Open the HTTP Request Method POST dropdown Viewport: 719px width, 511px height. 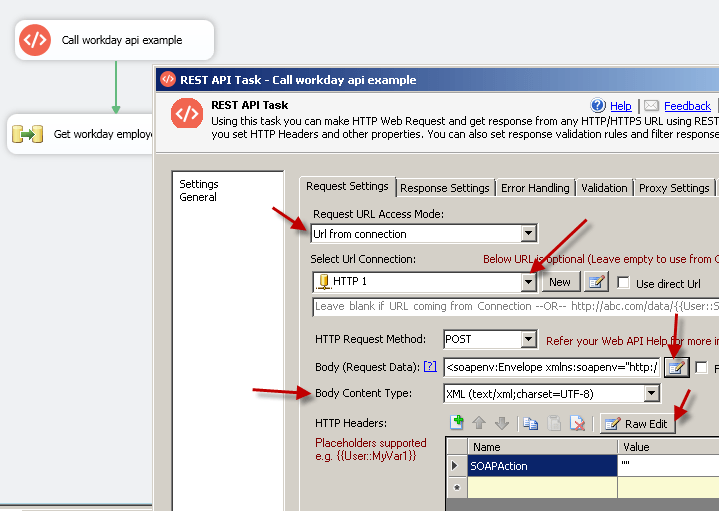[528, 339]
